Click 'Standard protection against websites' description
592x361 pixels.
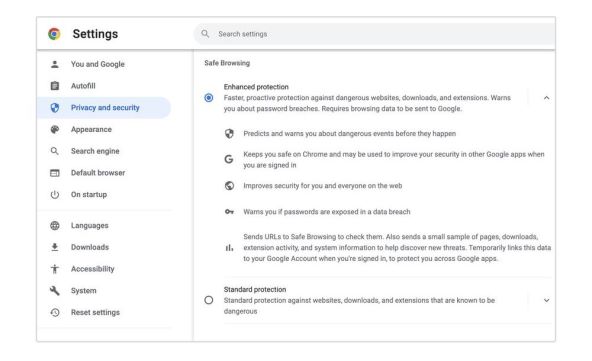(x=359, y=306)
